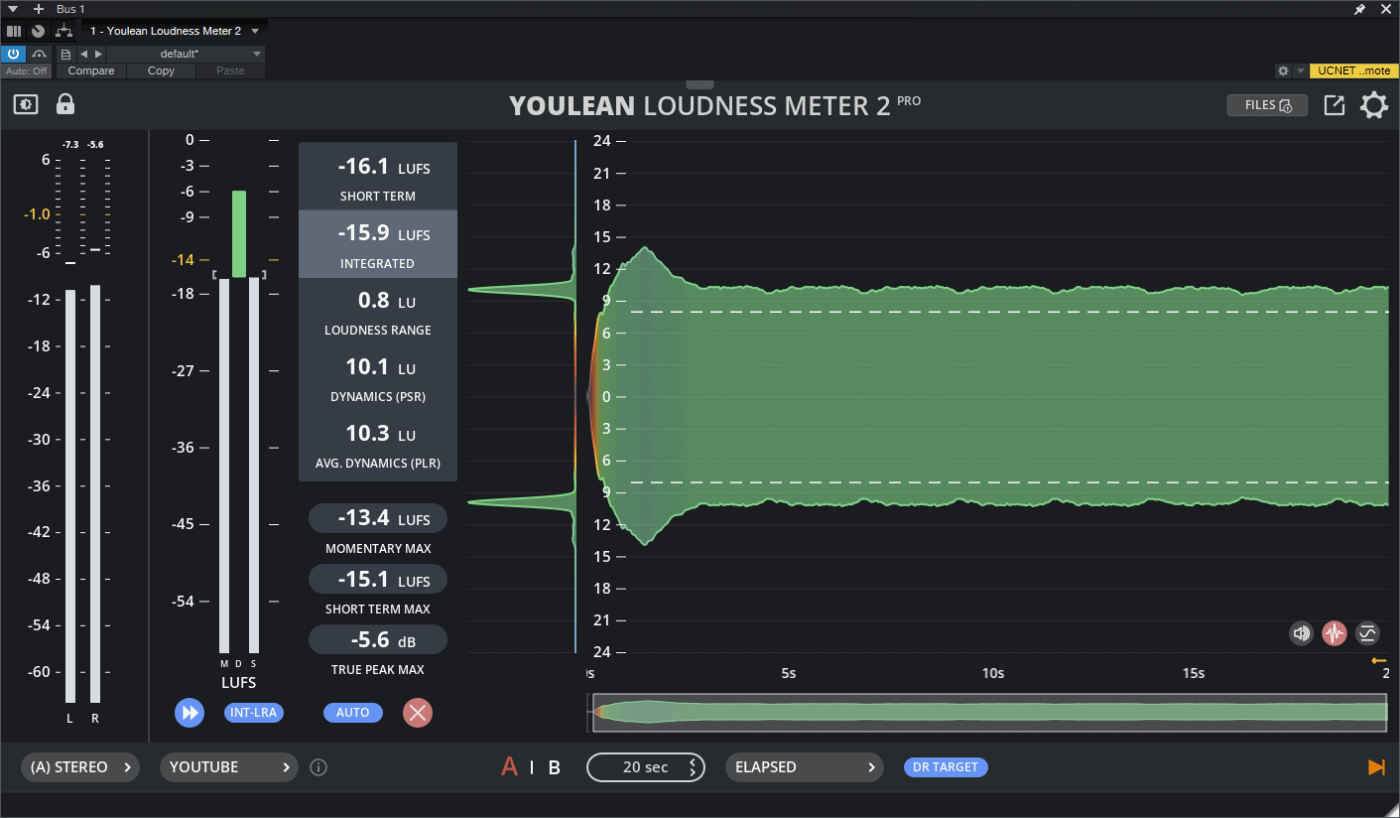Screen dimensions: 1400x818
Task: Expand the dropdown arrow beside UCNET Remote
Action: tap(1300, 71)
